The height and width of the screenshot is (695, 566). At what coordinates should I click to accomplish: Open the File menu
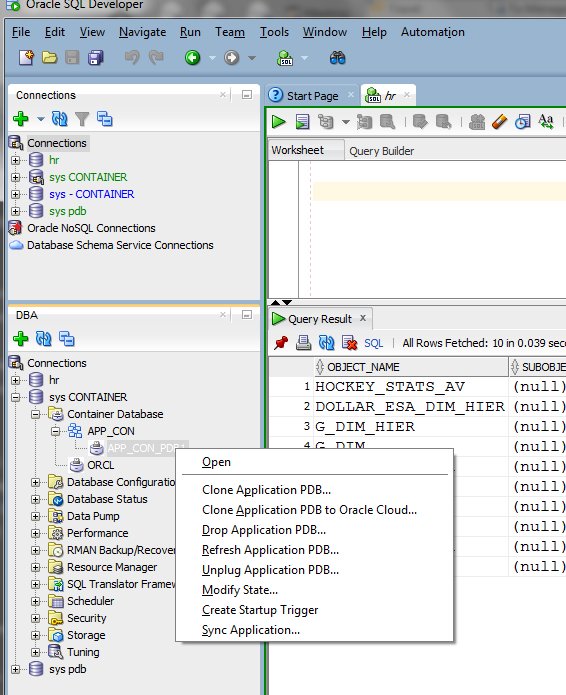pos(21,32)
